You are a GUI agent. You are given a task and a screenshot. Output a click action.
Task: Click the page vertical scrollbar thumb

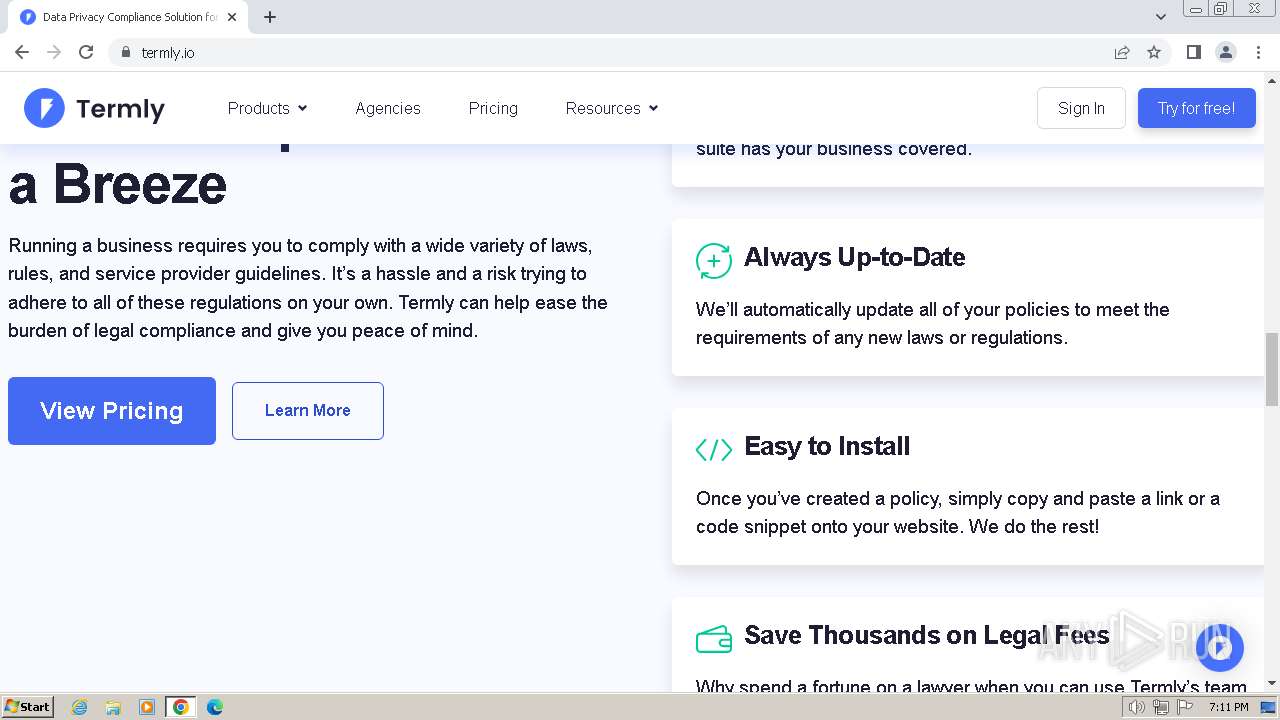point(1271,369)
